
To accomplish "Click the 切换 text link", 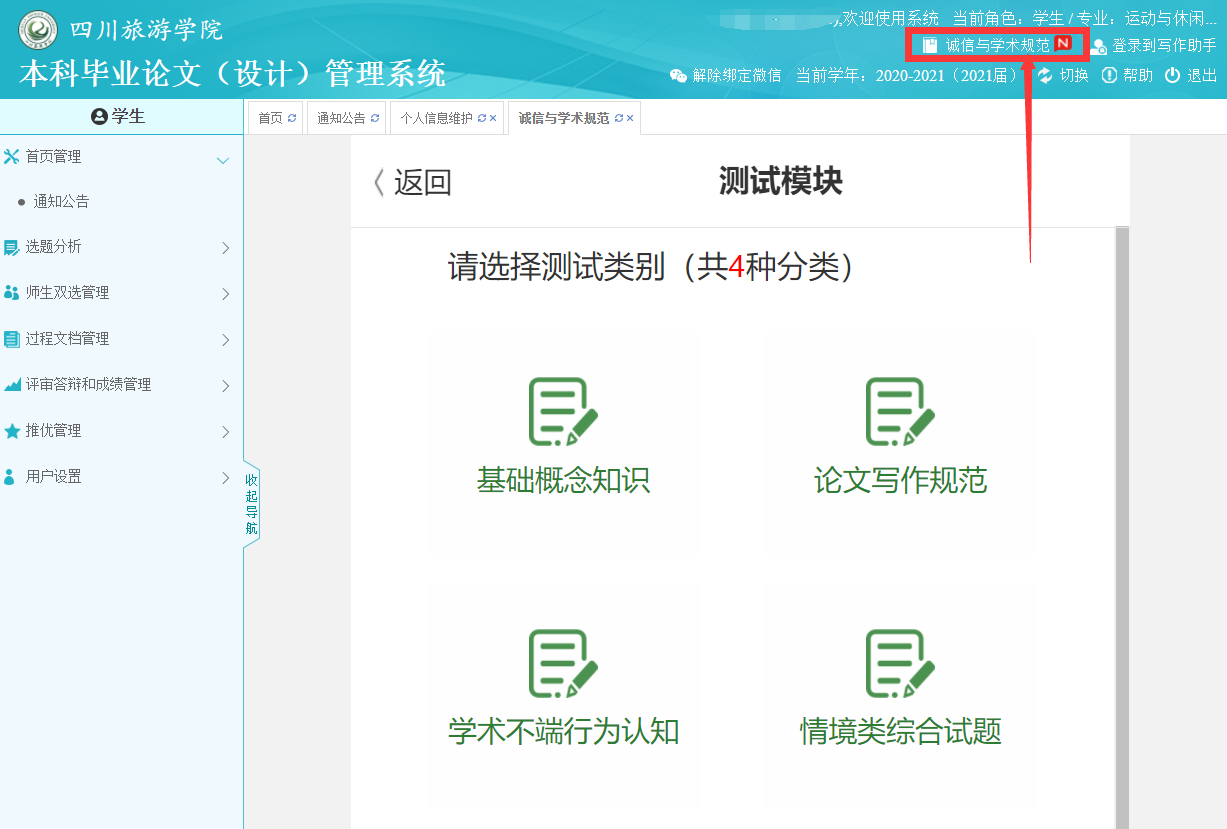I will tap(1074, 75).
